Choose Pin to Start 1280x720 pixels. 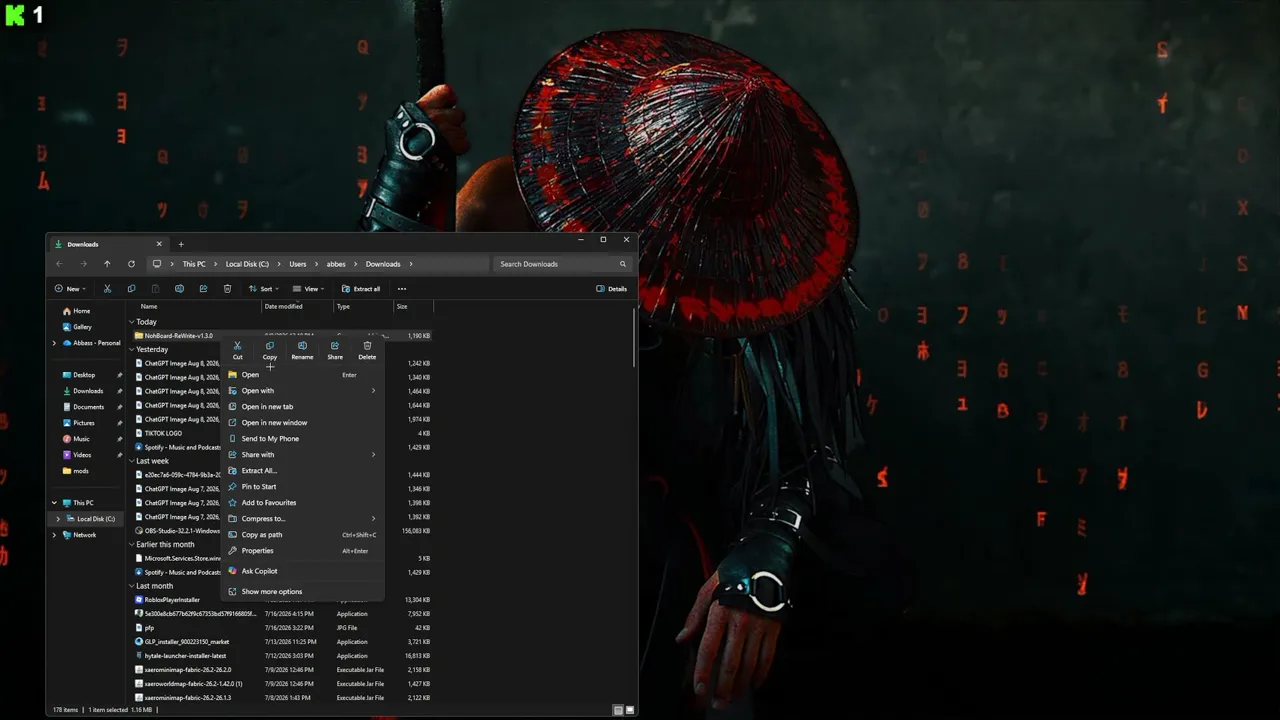tap(303, 487)
